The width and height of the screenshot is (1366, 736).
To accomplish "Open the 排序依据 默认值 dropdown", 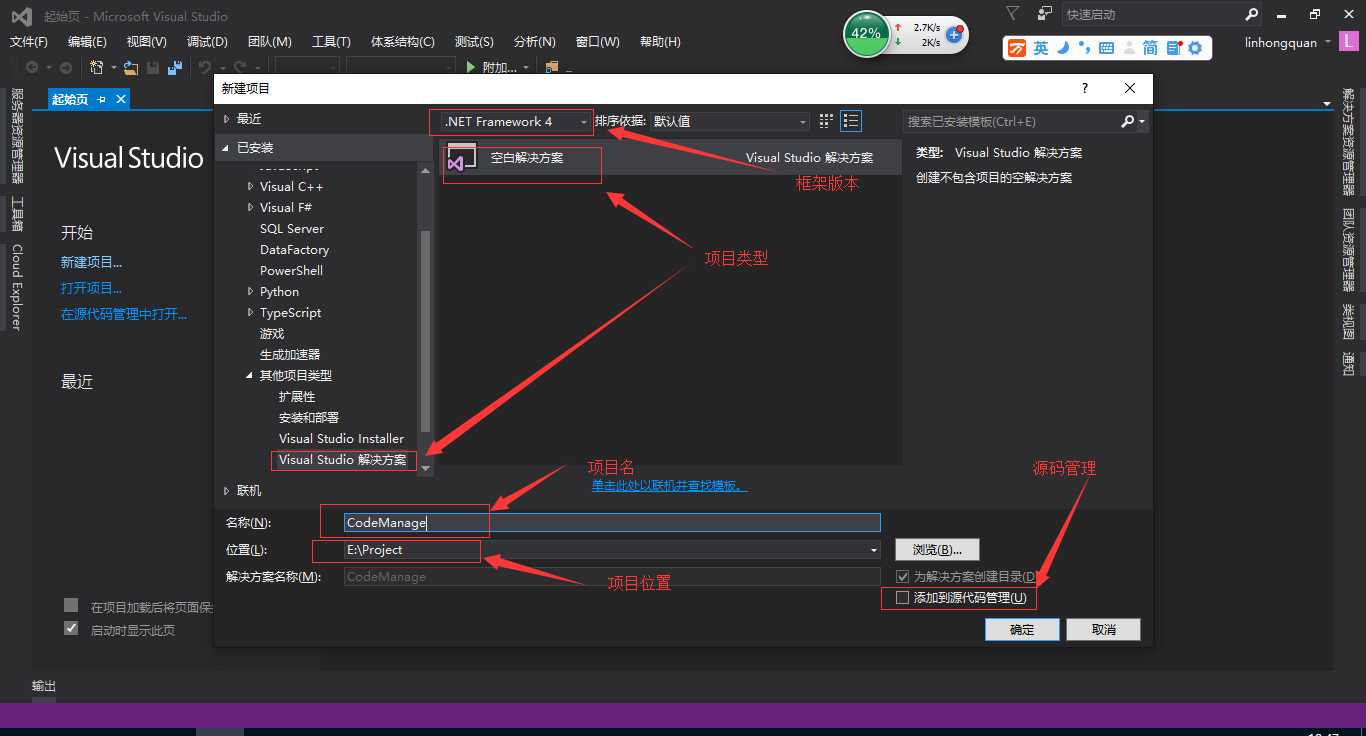I will 729,121.
